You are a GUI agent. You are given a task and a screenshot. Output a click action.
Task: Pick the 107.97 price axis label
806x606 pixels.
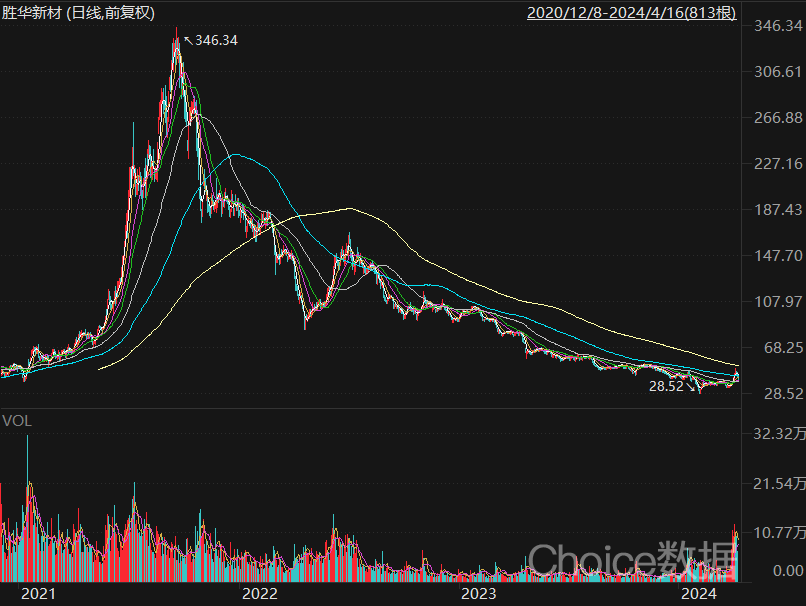pyautogui.click(x=777, y=302)
